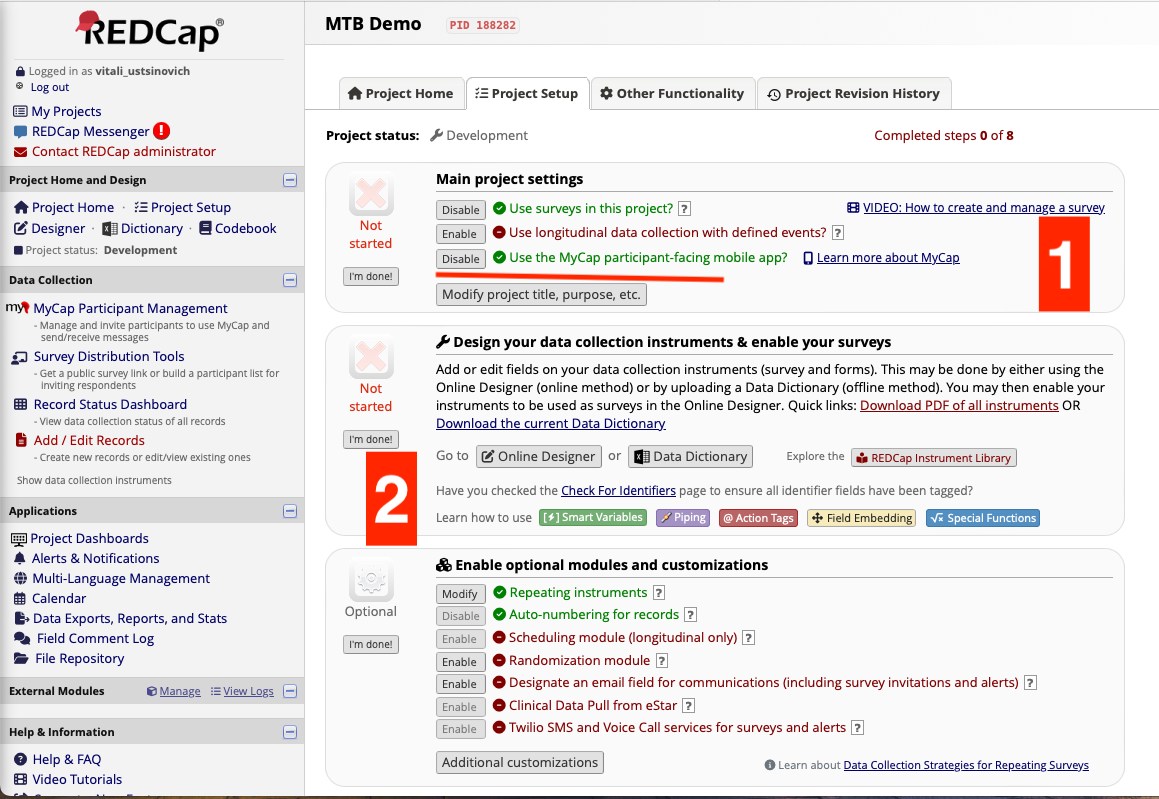Click the PID 188282 badge
Image resolution: width=1159 pixels, height=799 pixels.
click(483, 25)
